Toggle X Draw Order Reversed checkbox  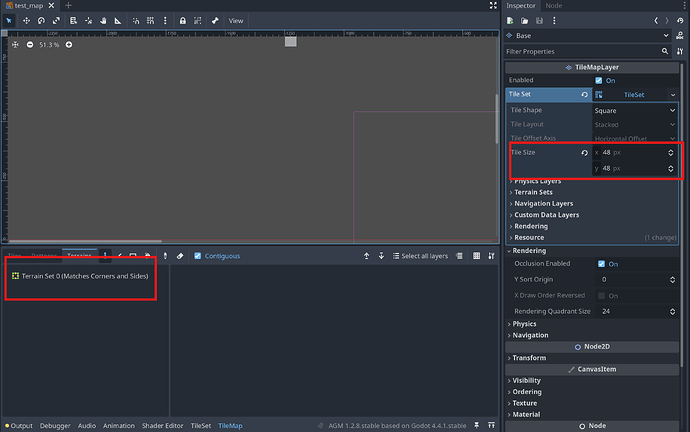coord(602,296)
